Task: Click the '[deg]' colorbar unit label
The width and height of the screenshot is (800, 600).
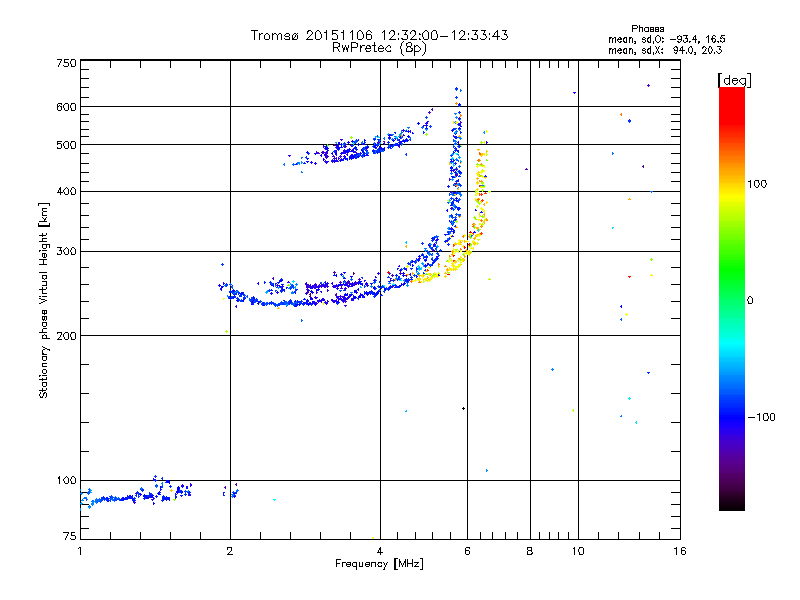Action: (x=734, y=80)
